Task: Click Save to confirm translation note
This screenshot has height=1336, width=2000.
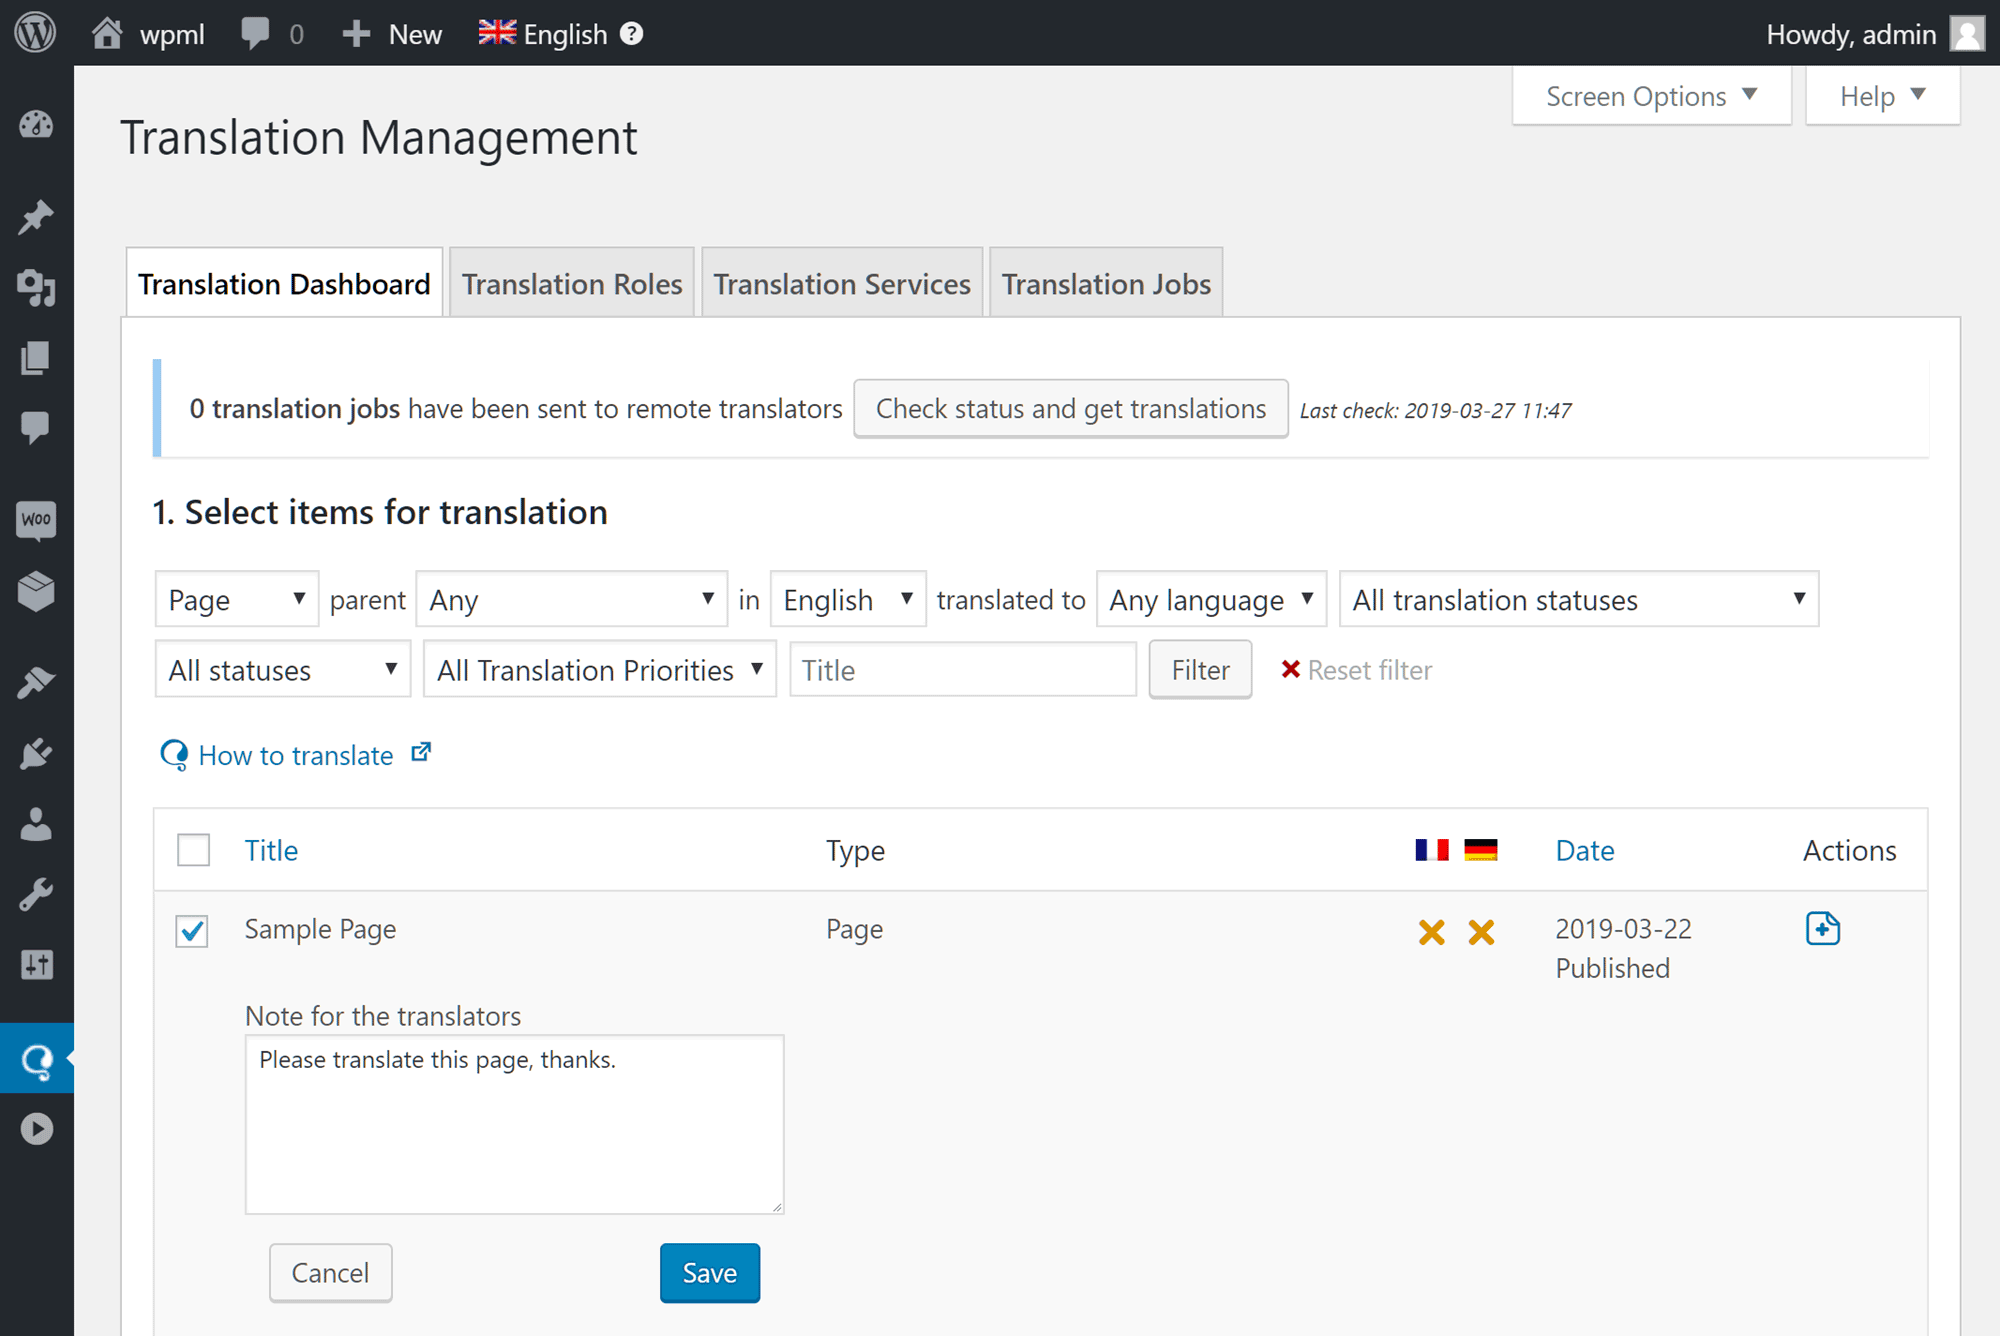Action: 711,1272
